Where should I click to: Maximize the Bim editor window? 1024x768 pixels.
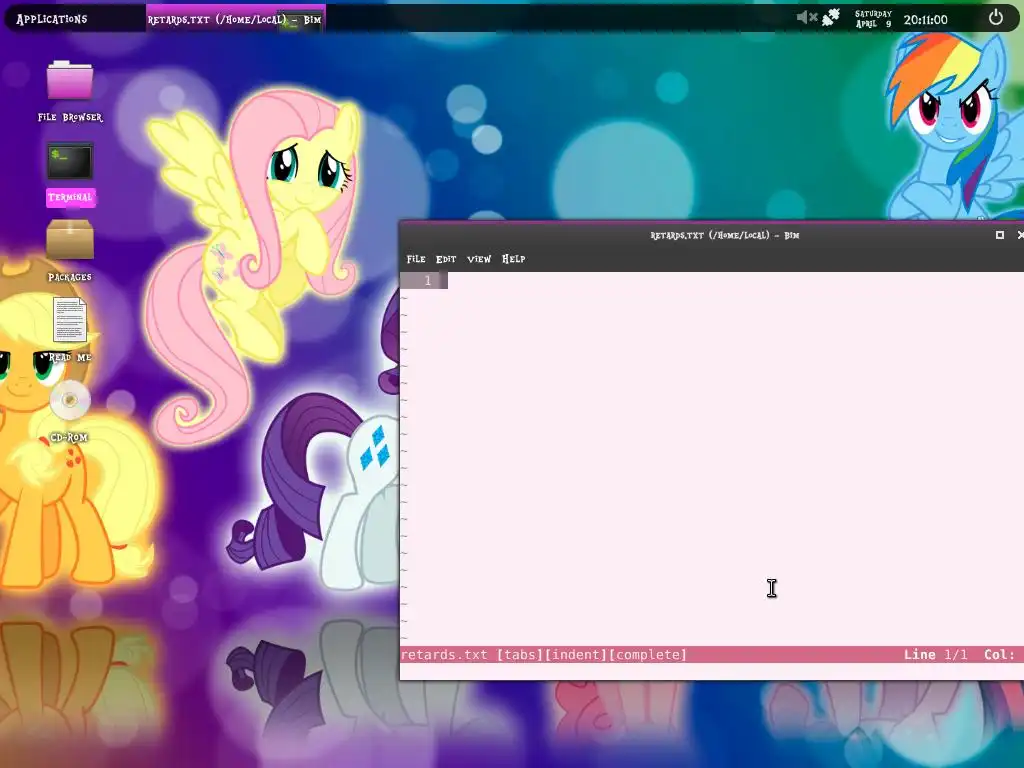pyautogui.click(x=999, y=234)
